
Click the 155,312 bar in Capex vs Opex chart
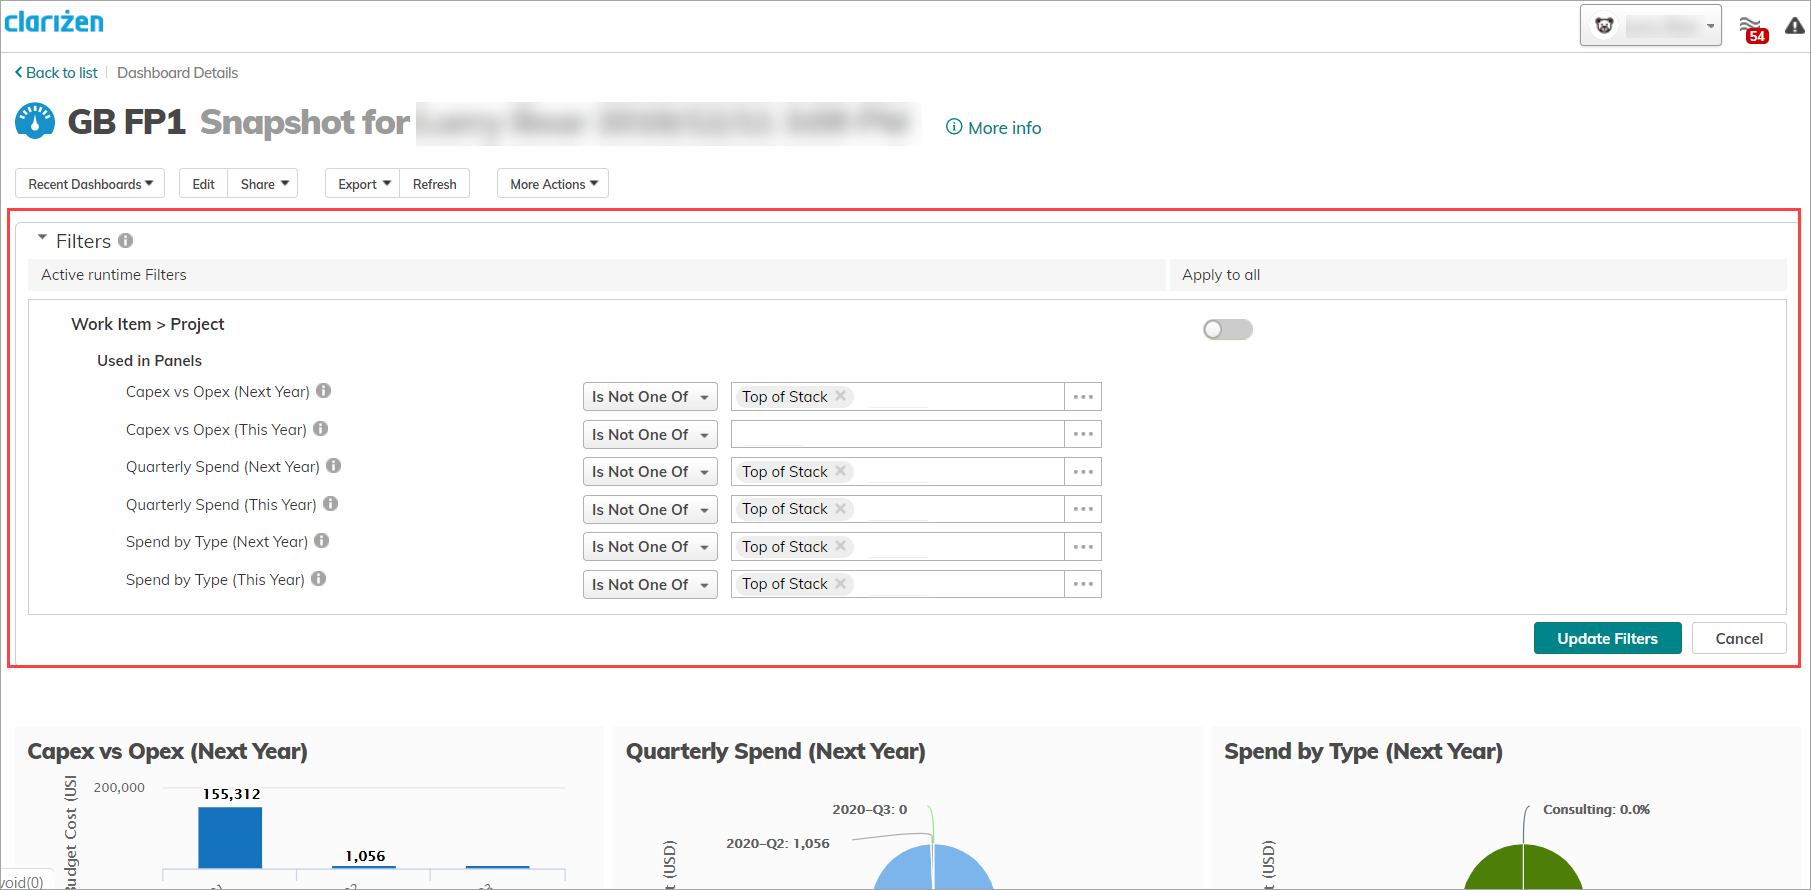230,837
